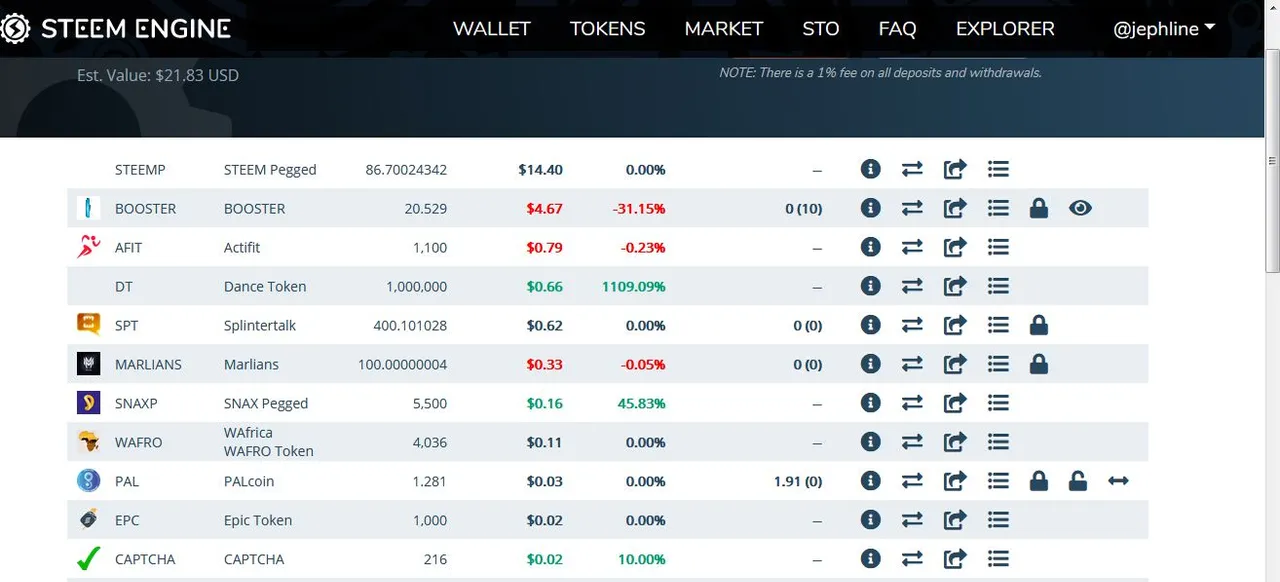The height and width of the screenshot is (582, 1280).
Task: Click lock stake icon in BOOSTER row
Action: pyautogui.click(x=1039, y=208)
